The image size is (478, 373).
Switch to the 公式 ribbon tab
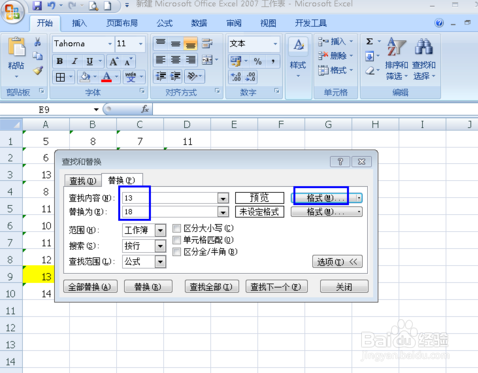(x=165, y=23)
